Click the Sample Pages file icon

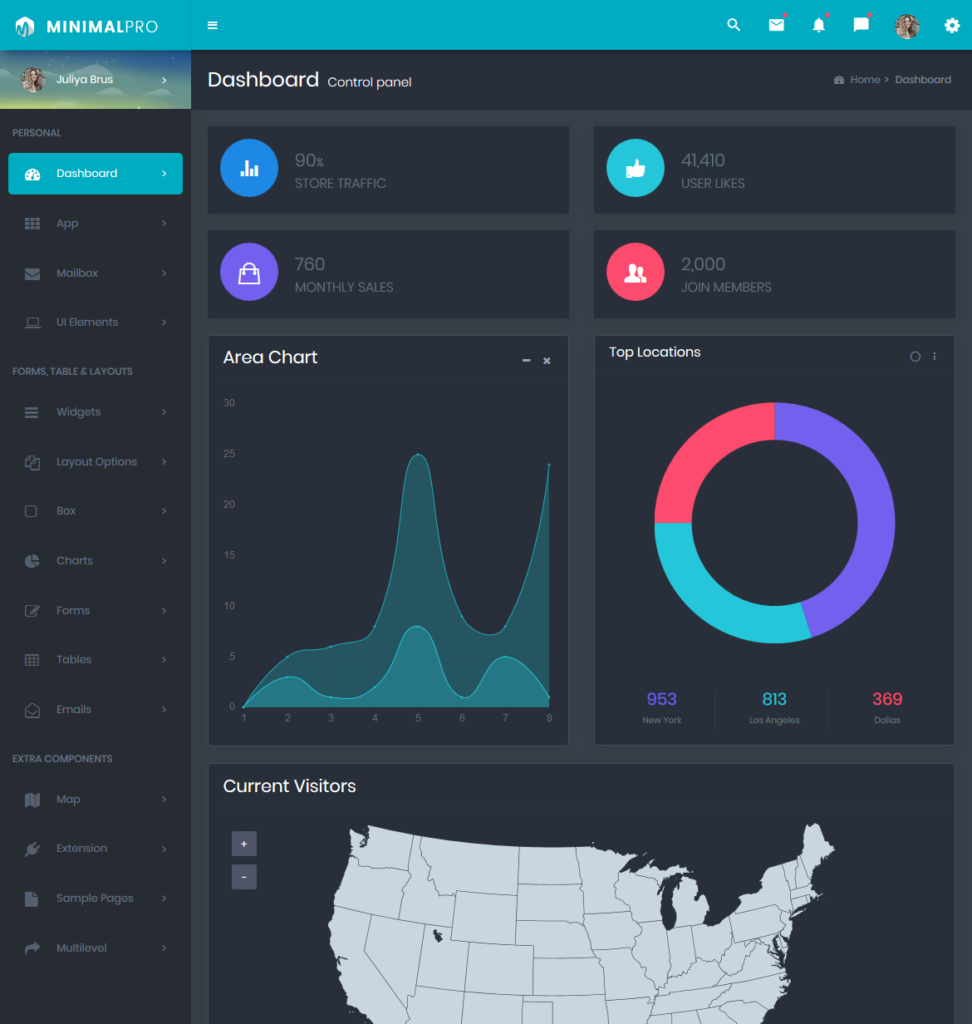click(x=31, y=899)
